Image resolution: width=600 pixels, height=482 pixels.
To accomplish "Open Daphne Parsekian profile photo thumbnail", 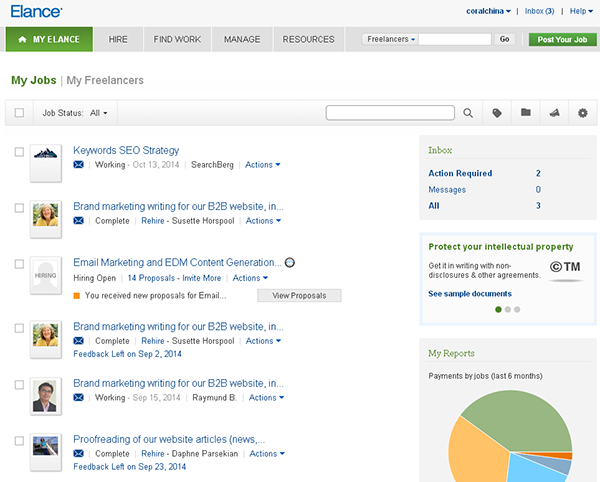I will click(x=46, y=452).
